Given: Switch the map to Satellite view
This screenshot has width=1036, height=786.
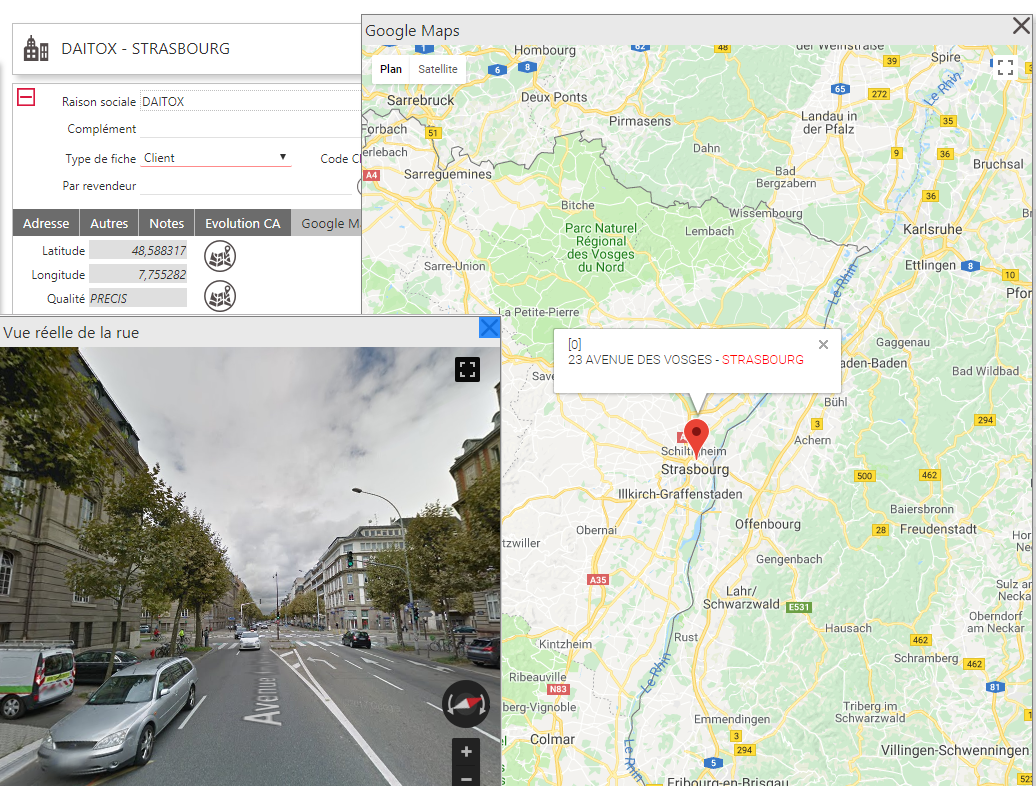Looking at the screenshot, I should click(437, 69).
